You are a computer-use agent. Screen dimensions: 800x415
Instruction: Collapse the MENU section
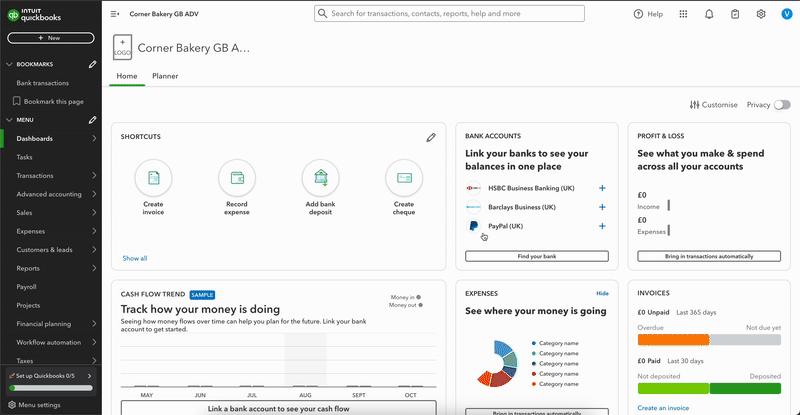click(9, 120)
